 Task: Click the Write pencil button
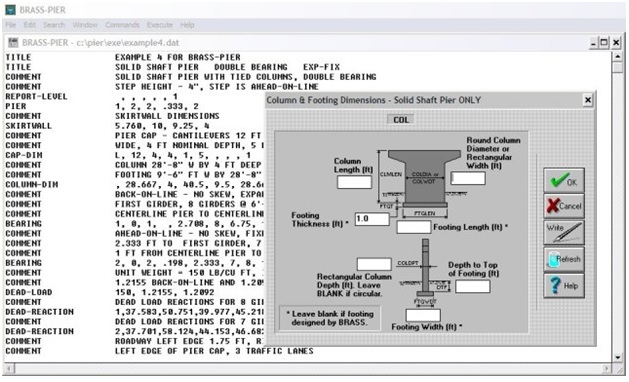(x=564, y=232)
